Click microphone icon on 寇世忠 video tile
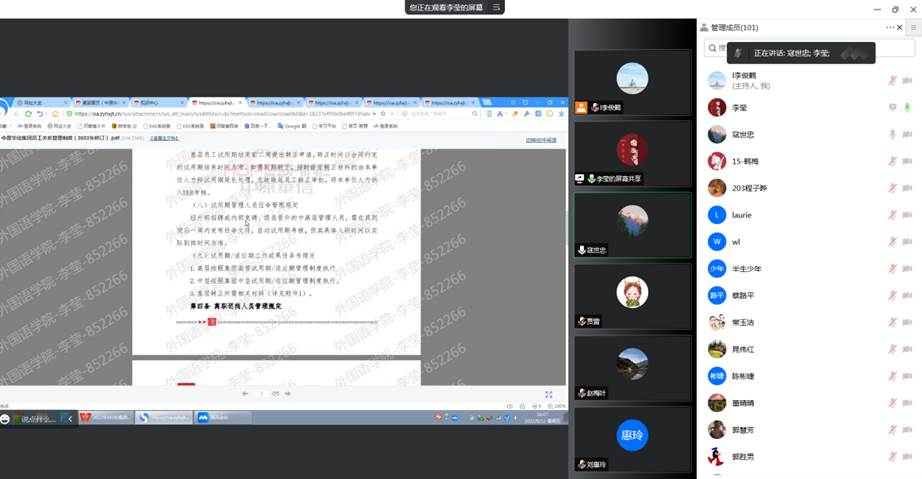Screen dimensions: 922x479 (x=581, y=250)
